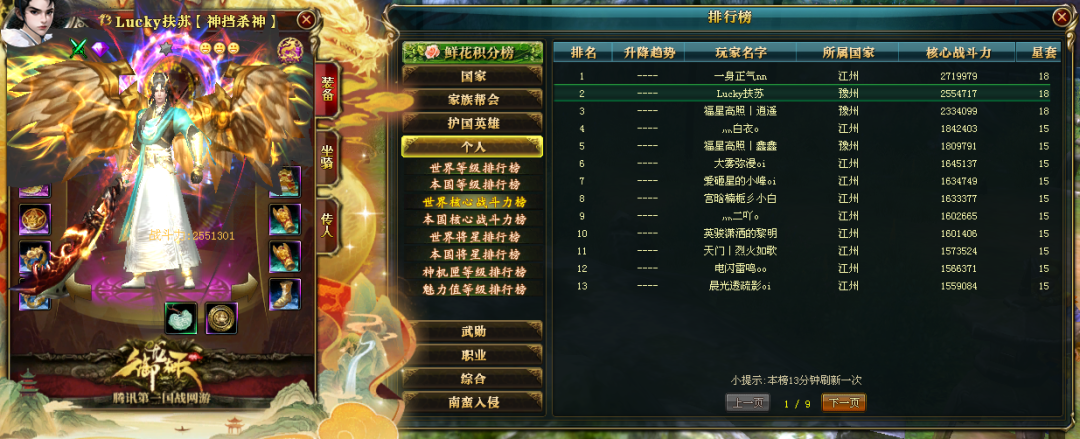This screenshot has height=439, width=1080.
Task: Select the purple diamond gem icon
Action: (100, 48)
